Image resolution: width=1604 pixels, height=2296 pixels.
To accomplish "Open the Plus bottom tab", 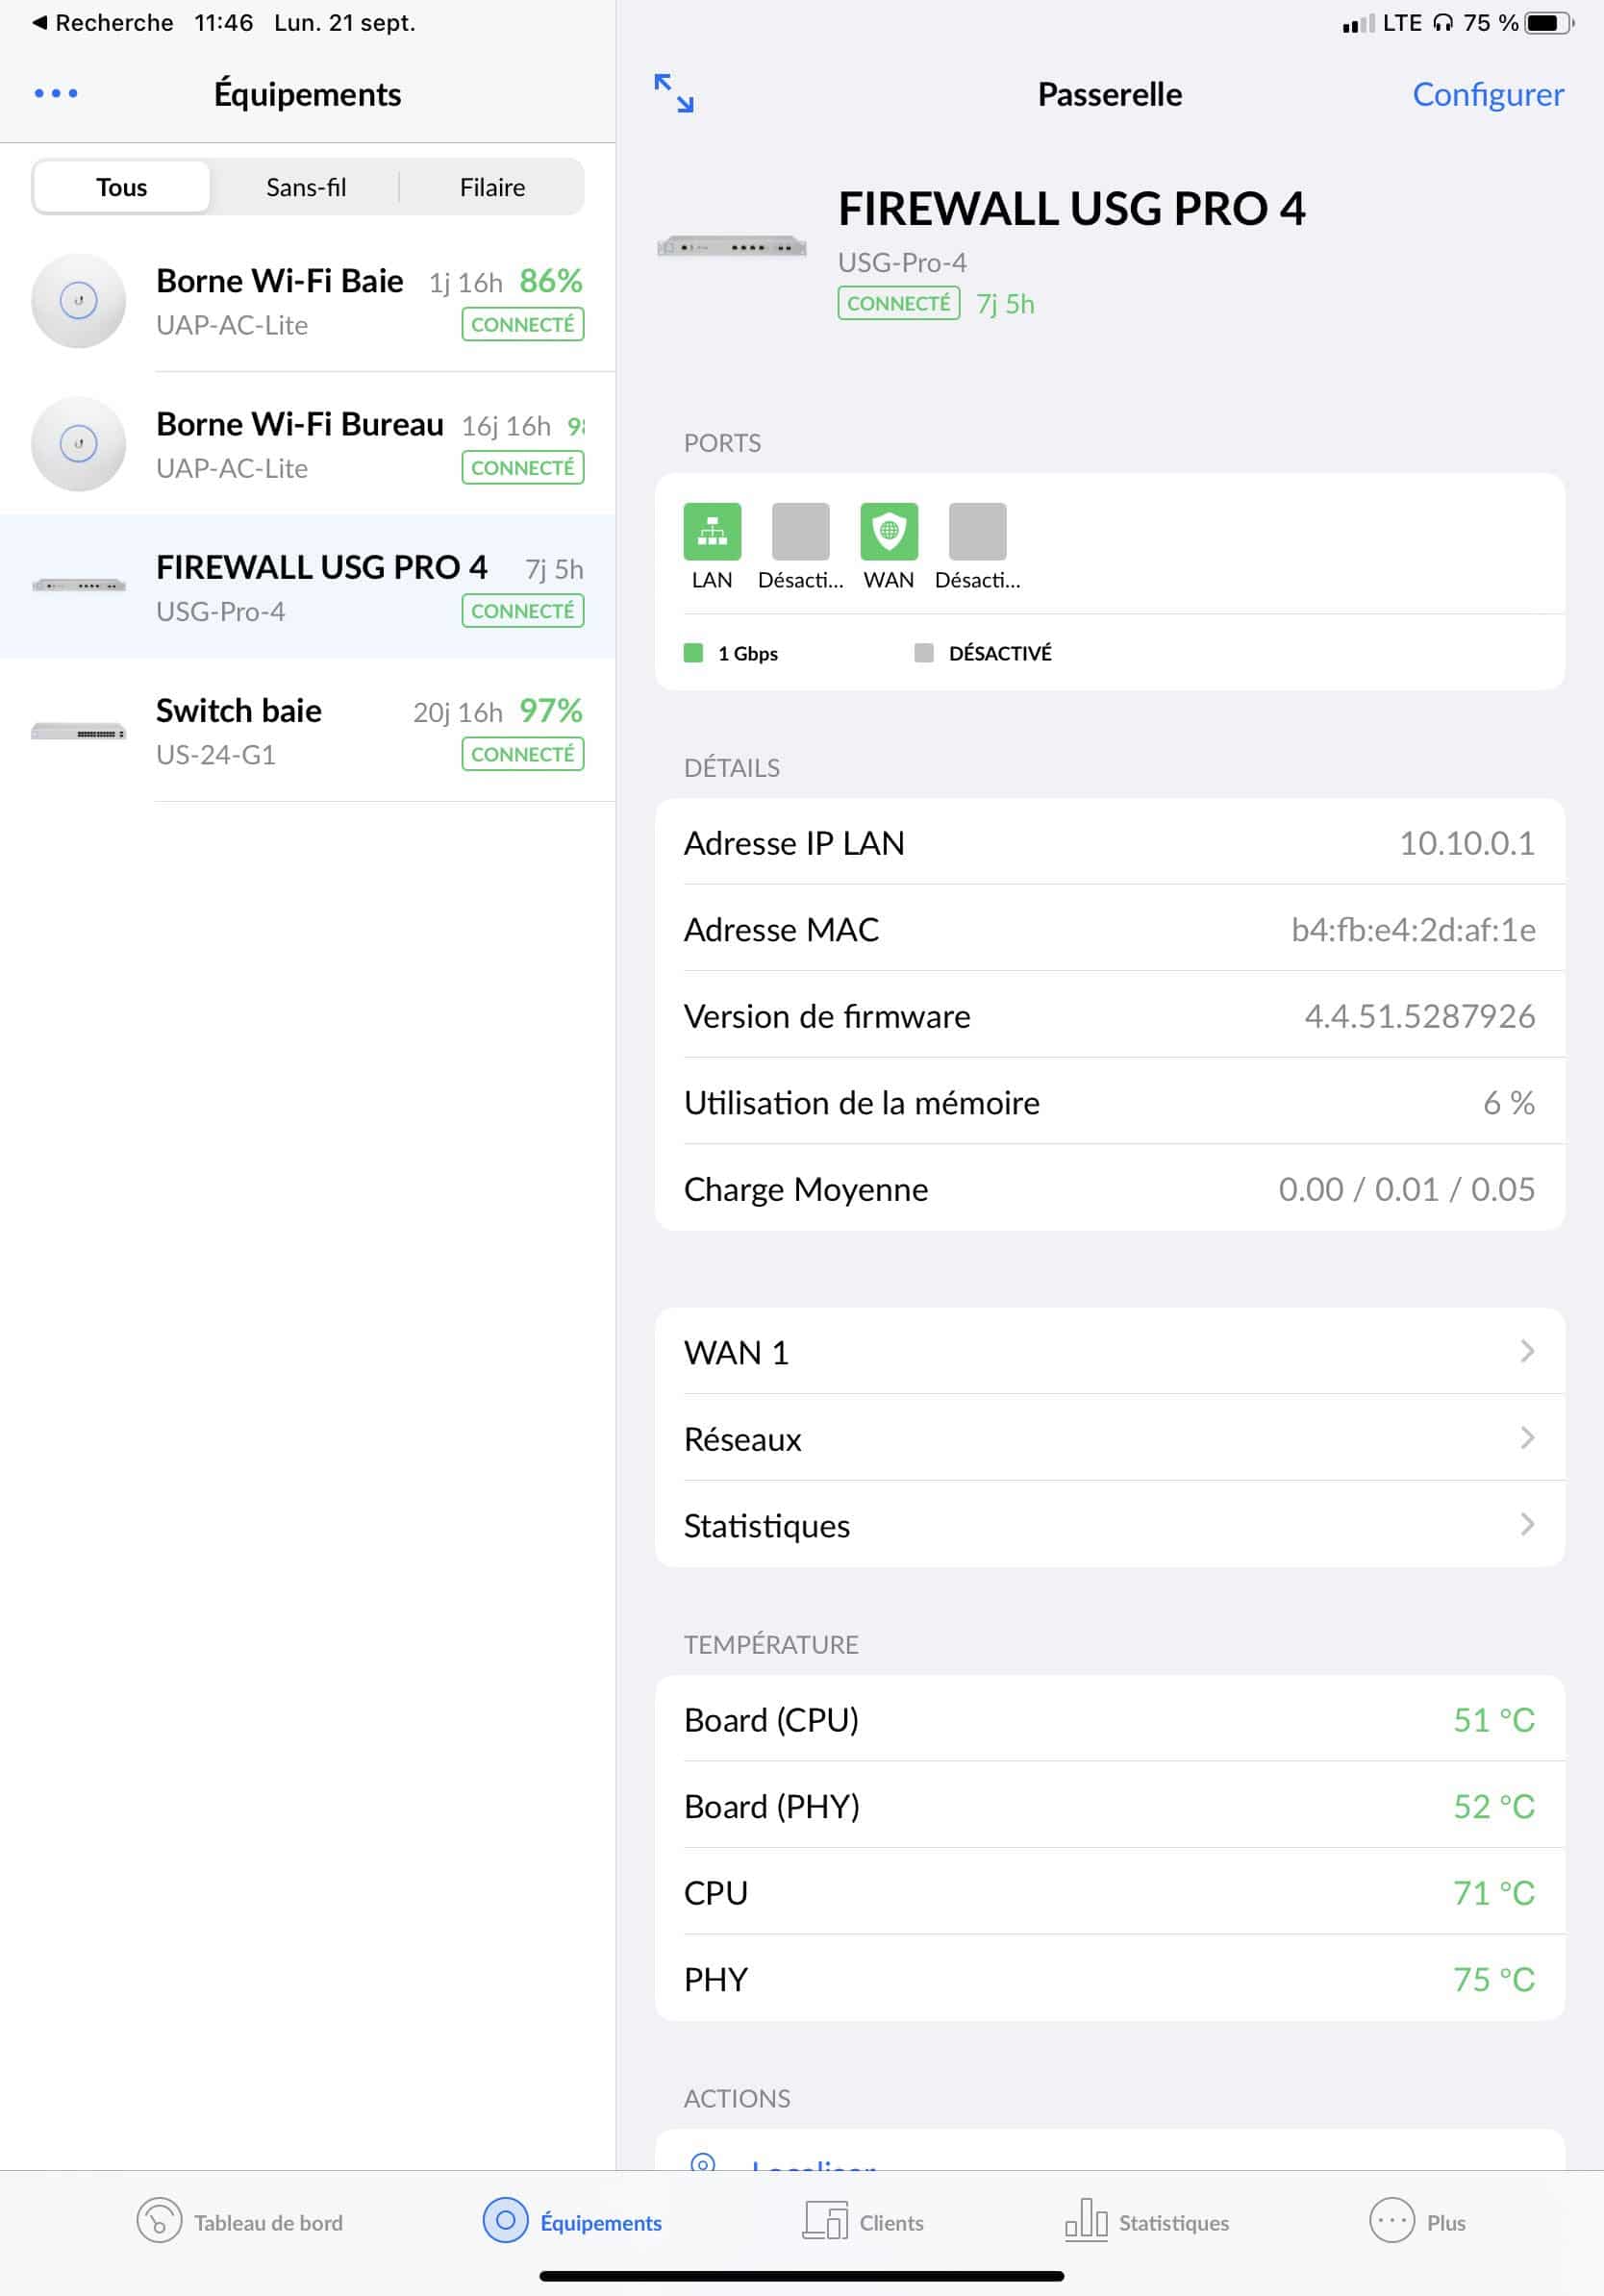I will (1418, 2222).
